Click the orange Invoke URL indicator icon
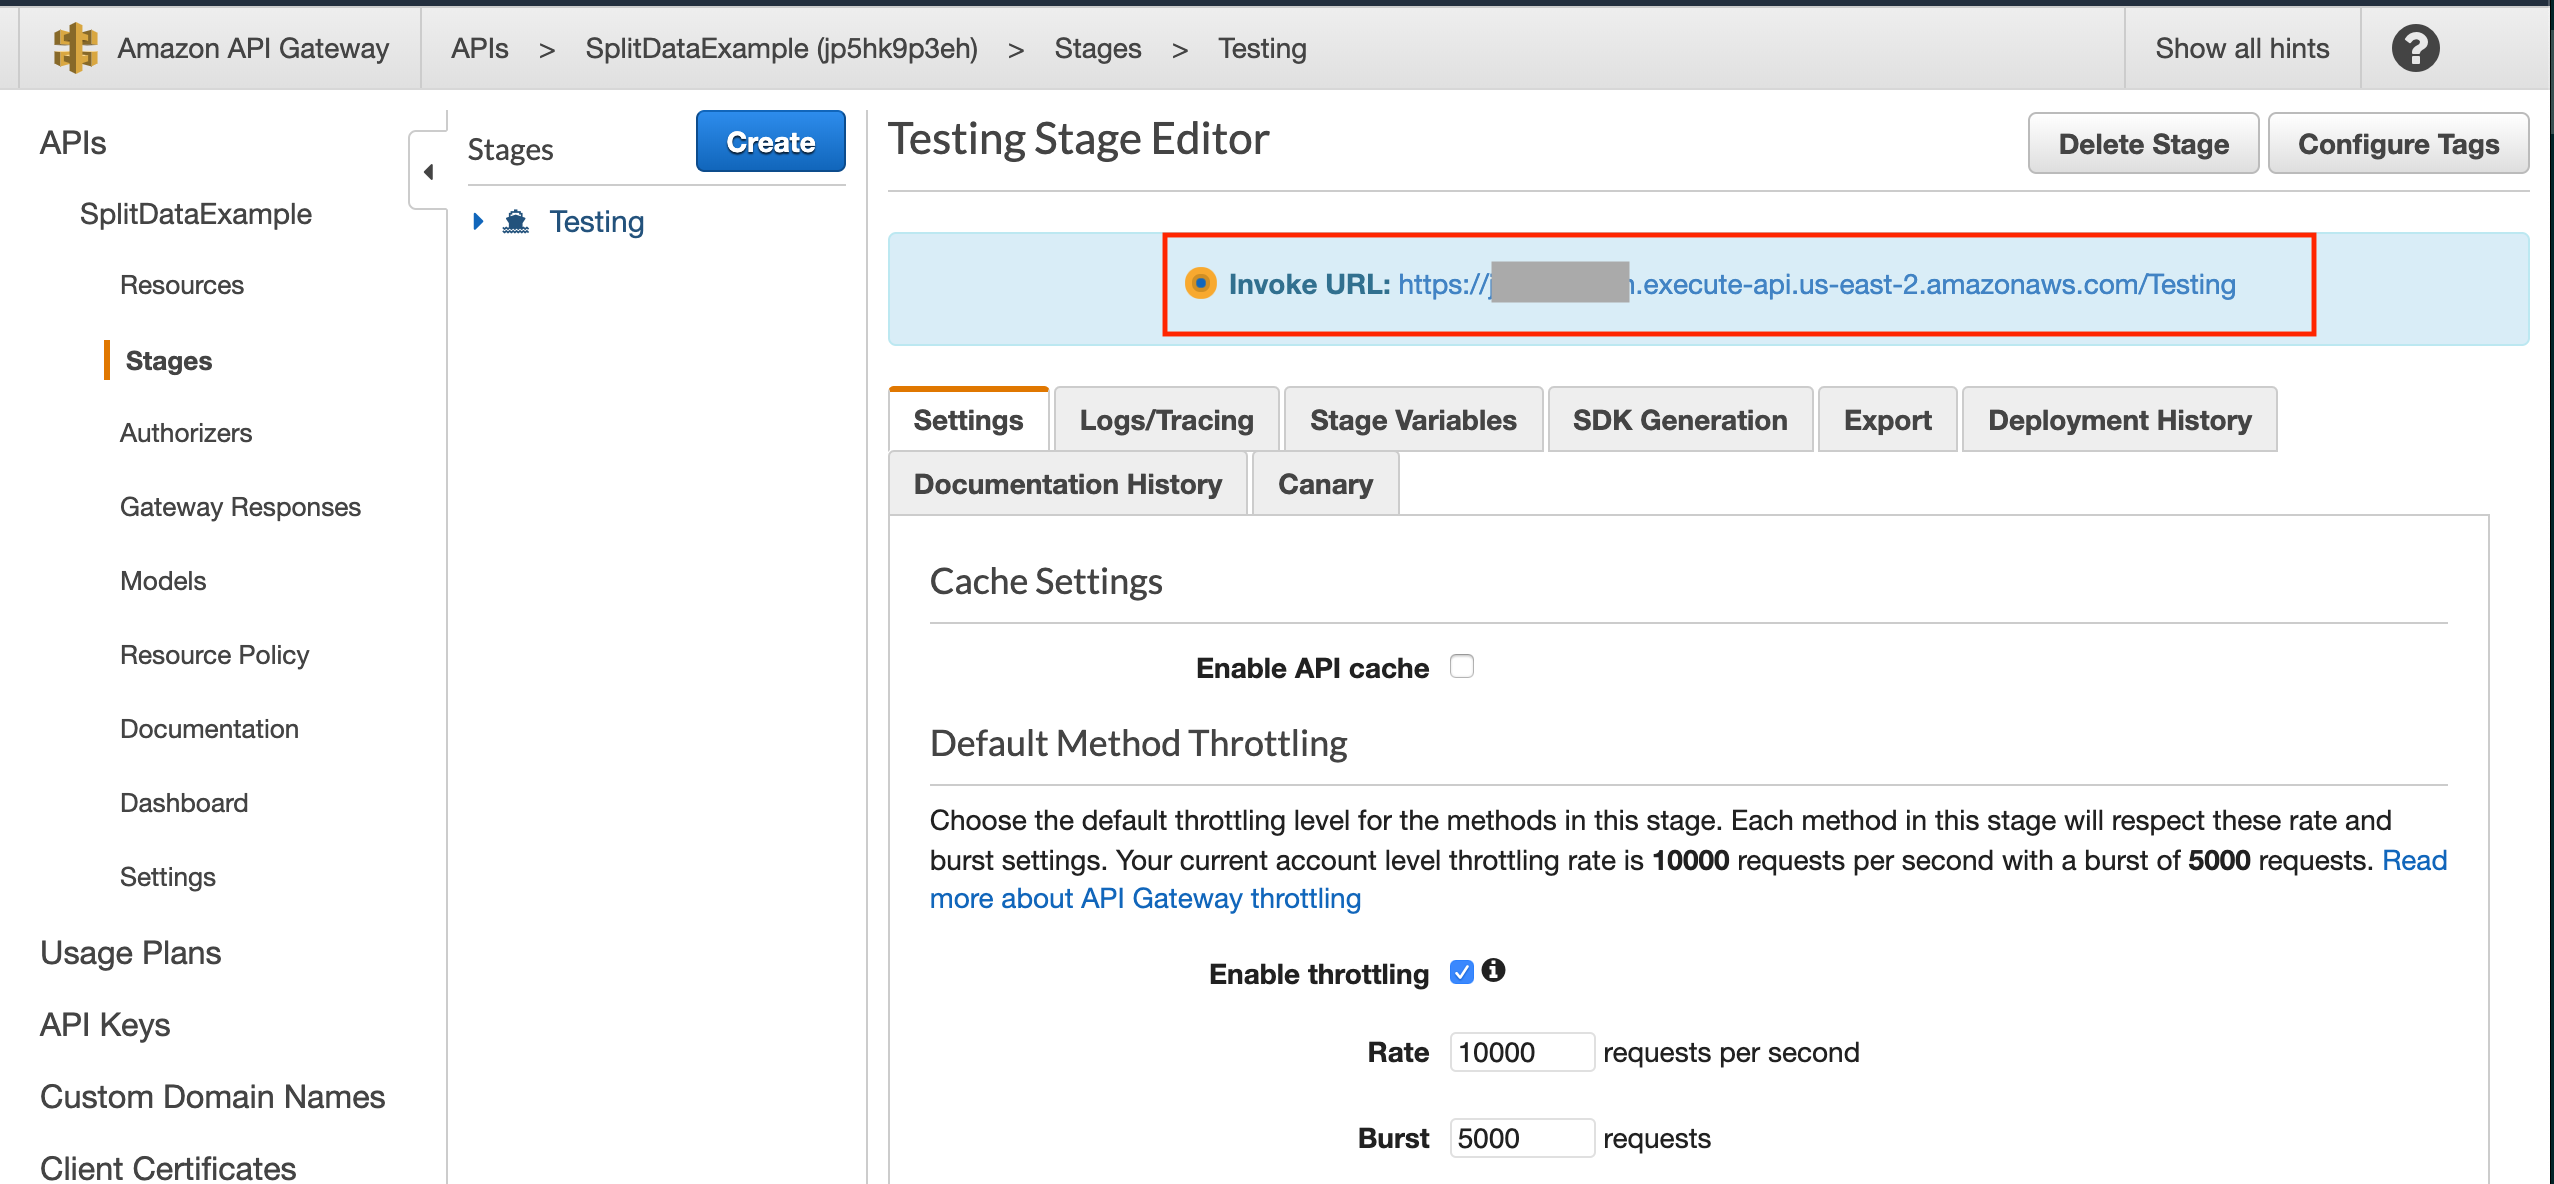Screen dimensions: 2554x1184 point(1200,284)
